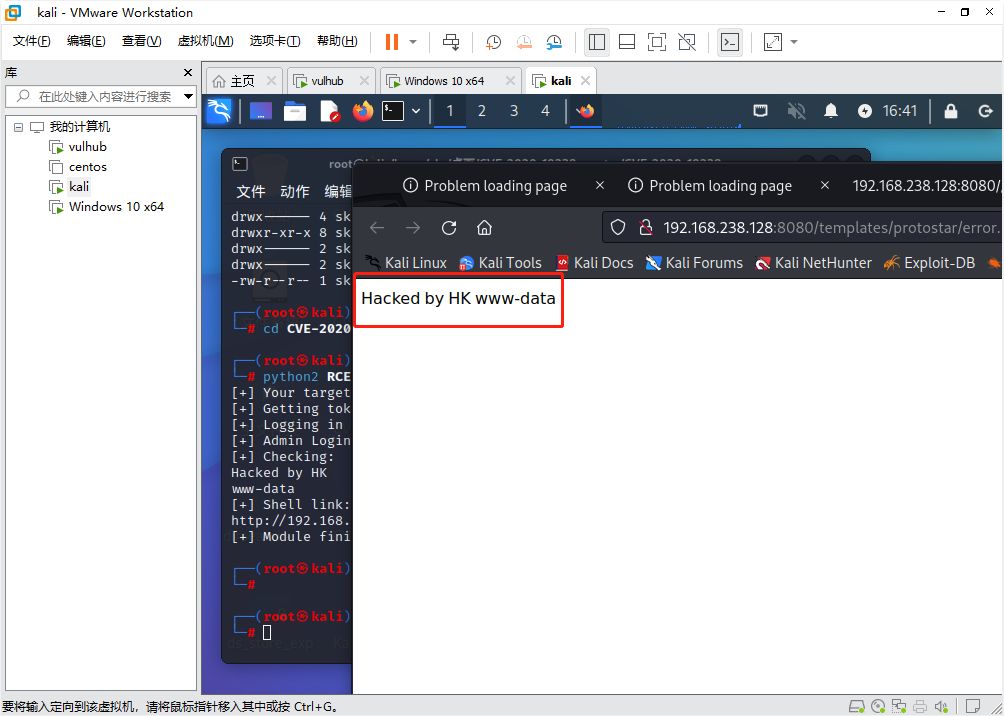The width and height of the screenshot is (1004, 716).
Task: Click the stretch guest display icon
Action: pyautogui.click(x=773, y=42)
